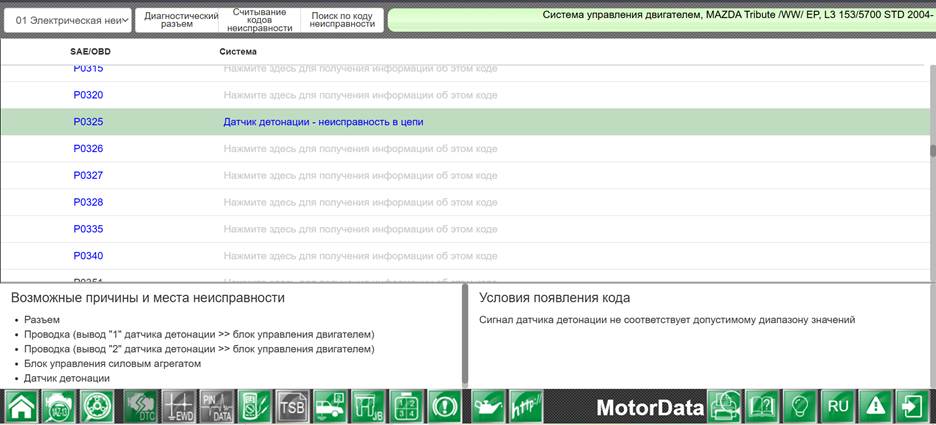Click the exit door icon
The width and height of the screenshot is (936, 425).
pos(914,406)
